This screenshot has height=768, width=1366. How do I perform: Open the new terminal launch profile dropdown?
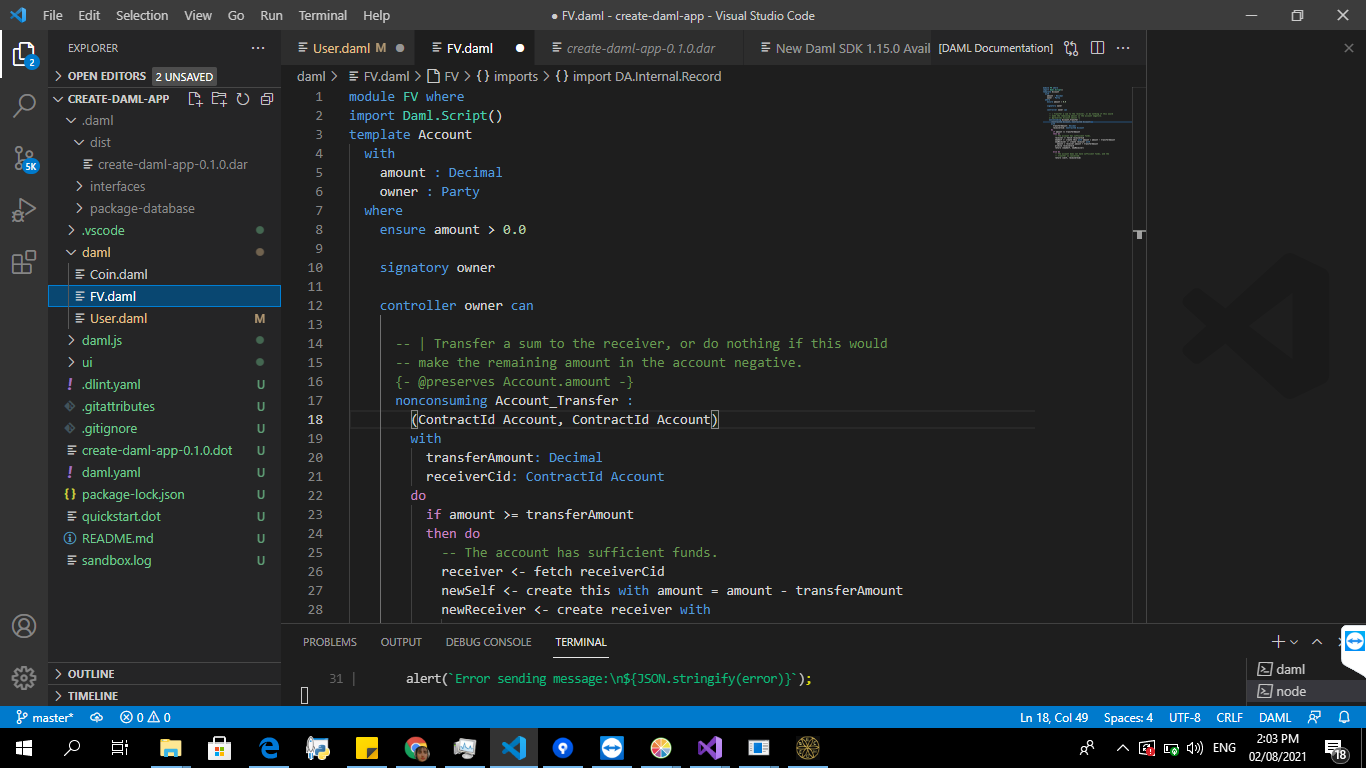(1294, 642)
